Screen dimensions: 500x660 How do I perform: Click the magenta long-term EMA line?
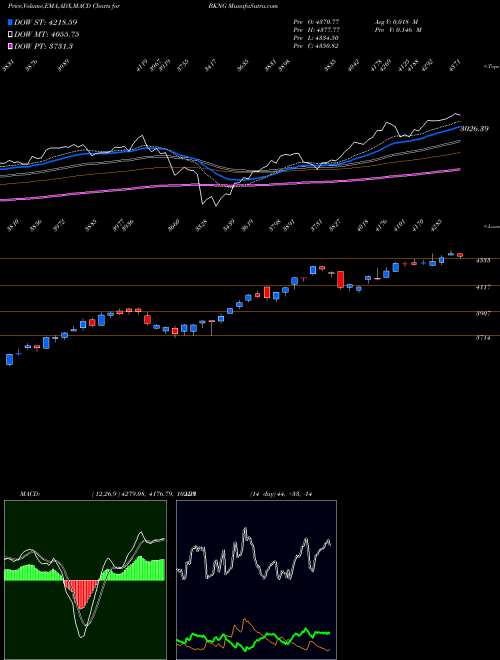230,184
